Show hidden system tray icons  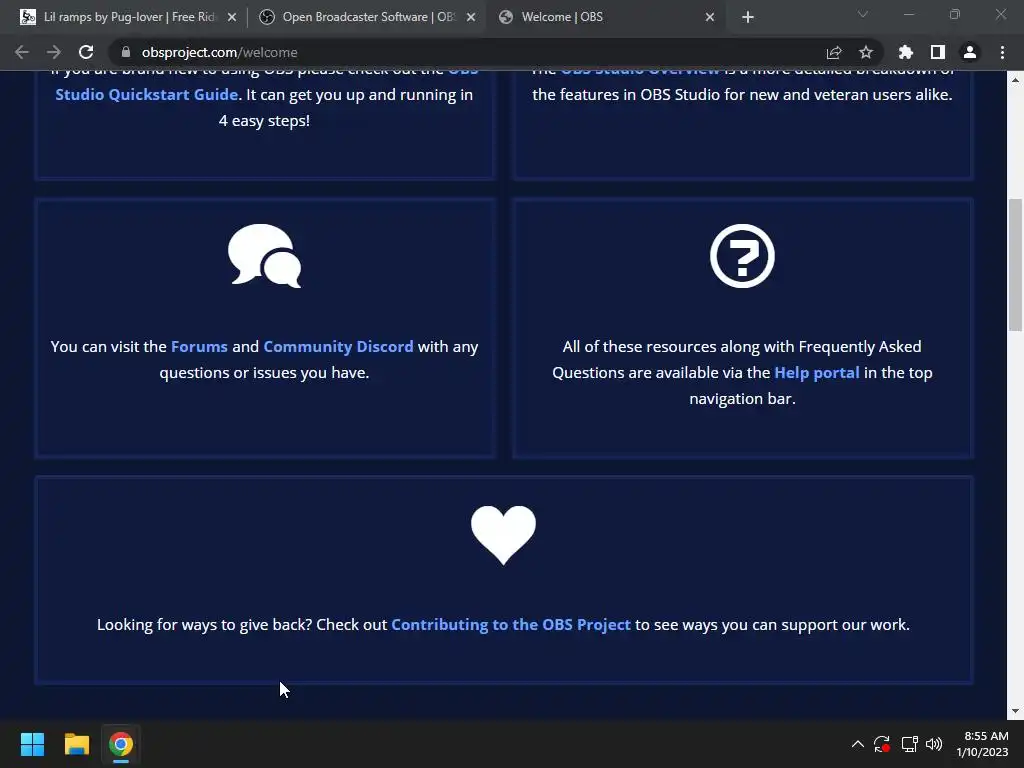click(x=857, y=744)
